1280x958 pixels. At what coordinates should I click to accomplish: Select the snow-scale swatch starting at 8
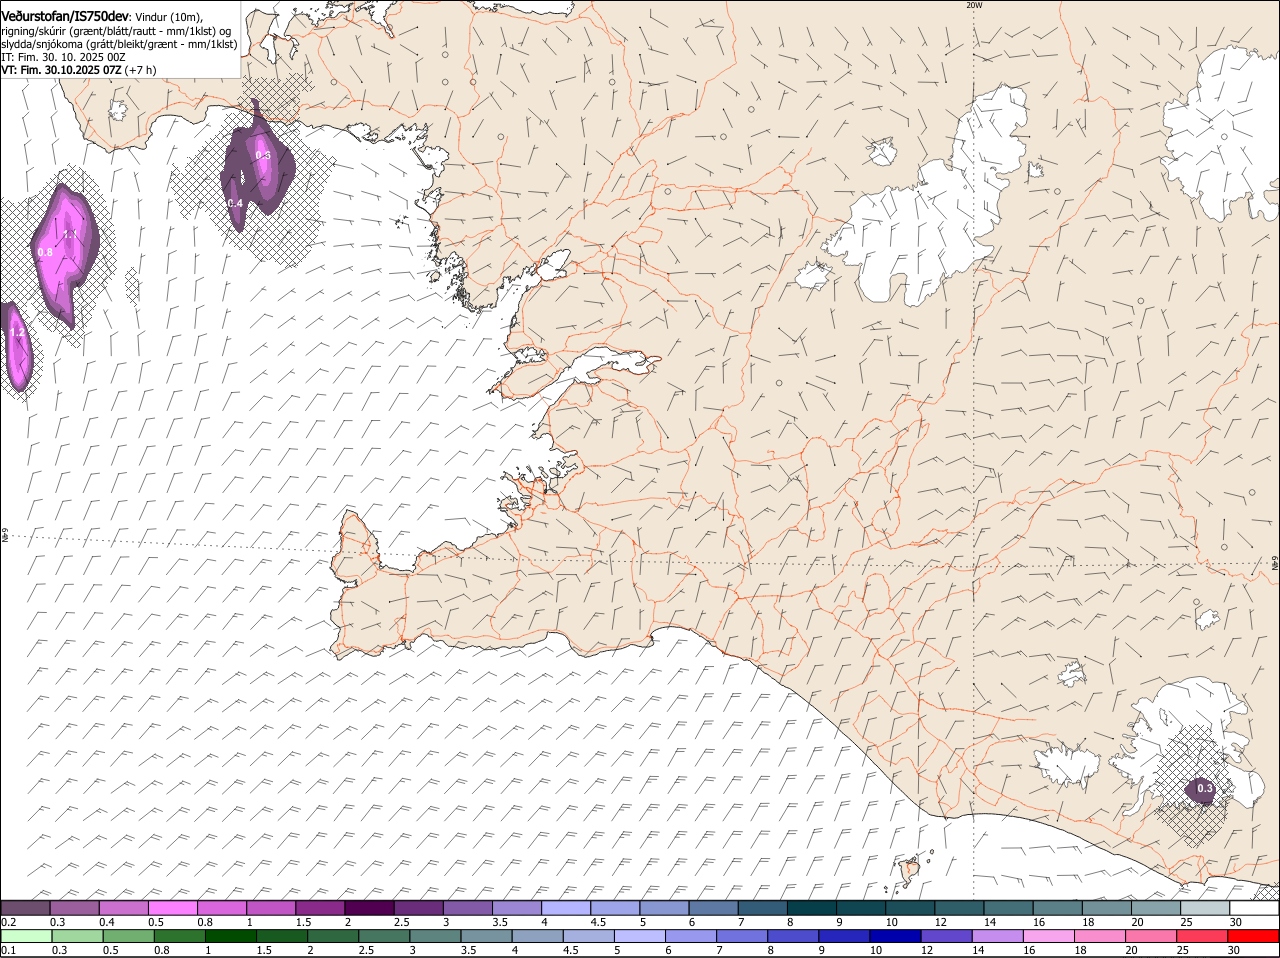(812, 907)
